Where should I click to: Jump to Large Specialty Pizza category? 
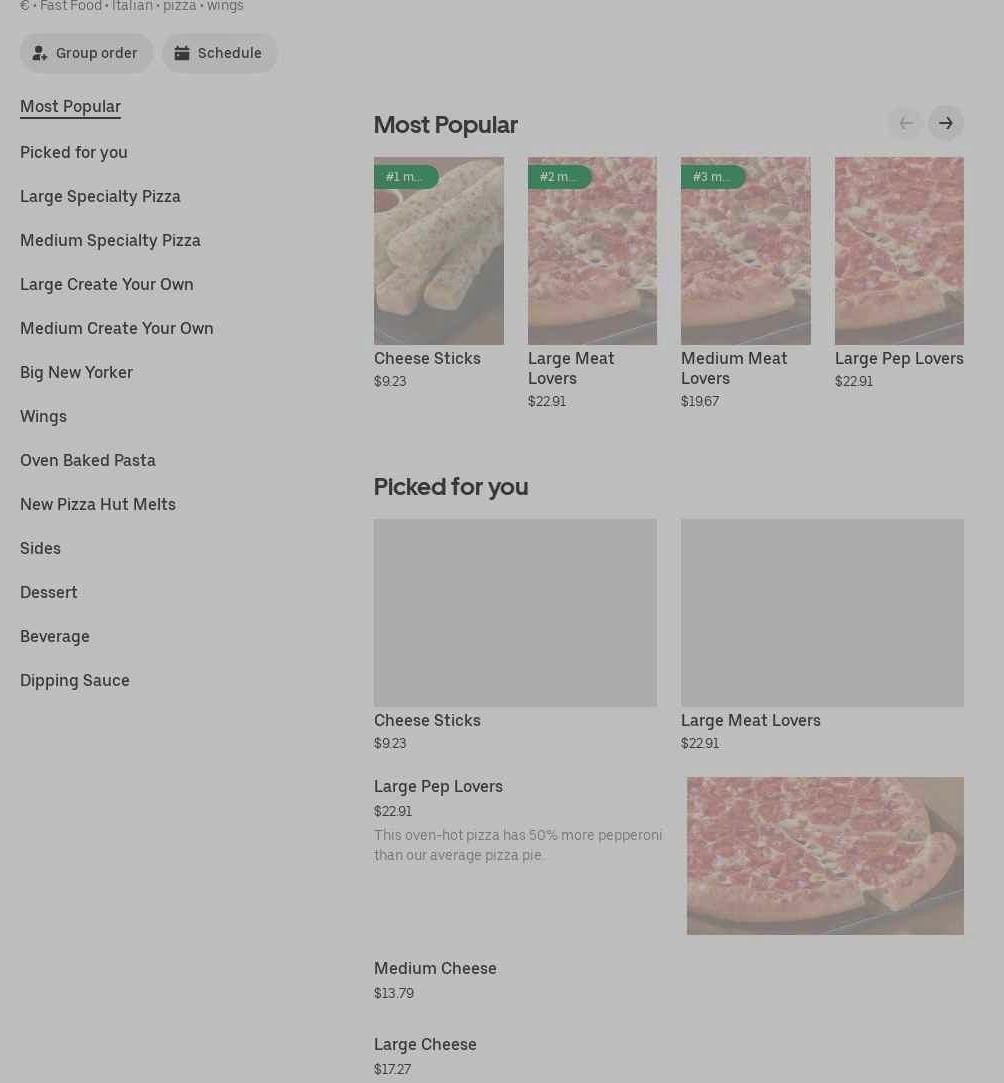(100, 196)
